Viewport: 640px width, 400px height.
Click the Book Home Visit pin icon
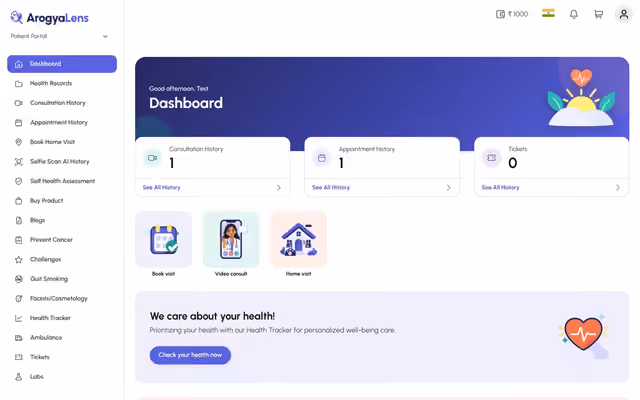[18, 142]
